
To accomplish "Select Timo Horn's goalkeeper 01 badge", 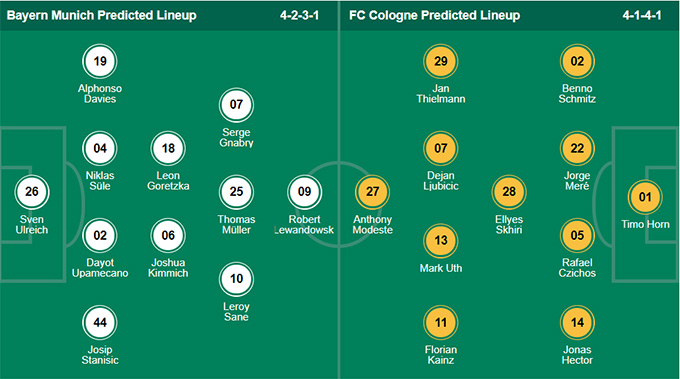I will point(645,197).
